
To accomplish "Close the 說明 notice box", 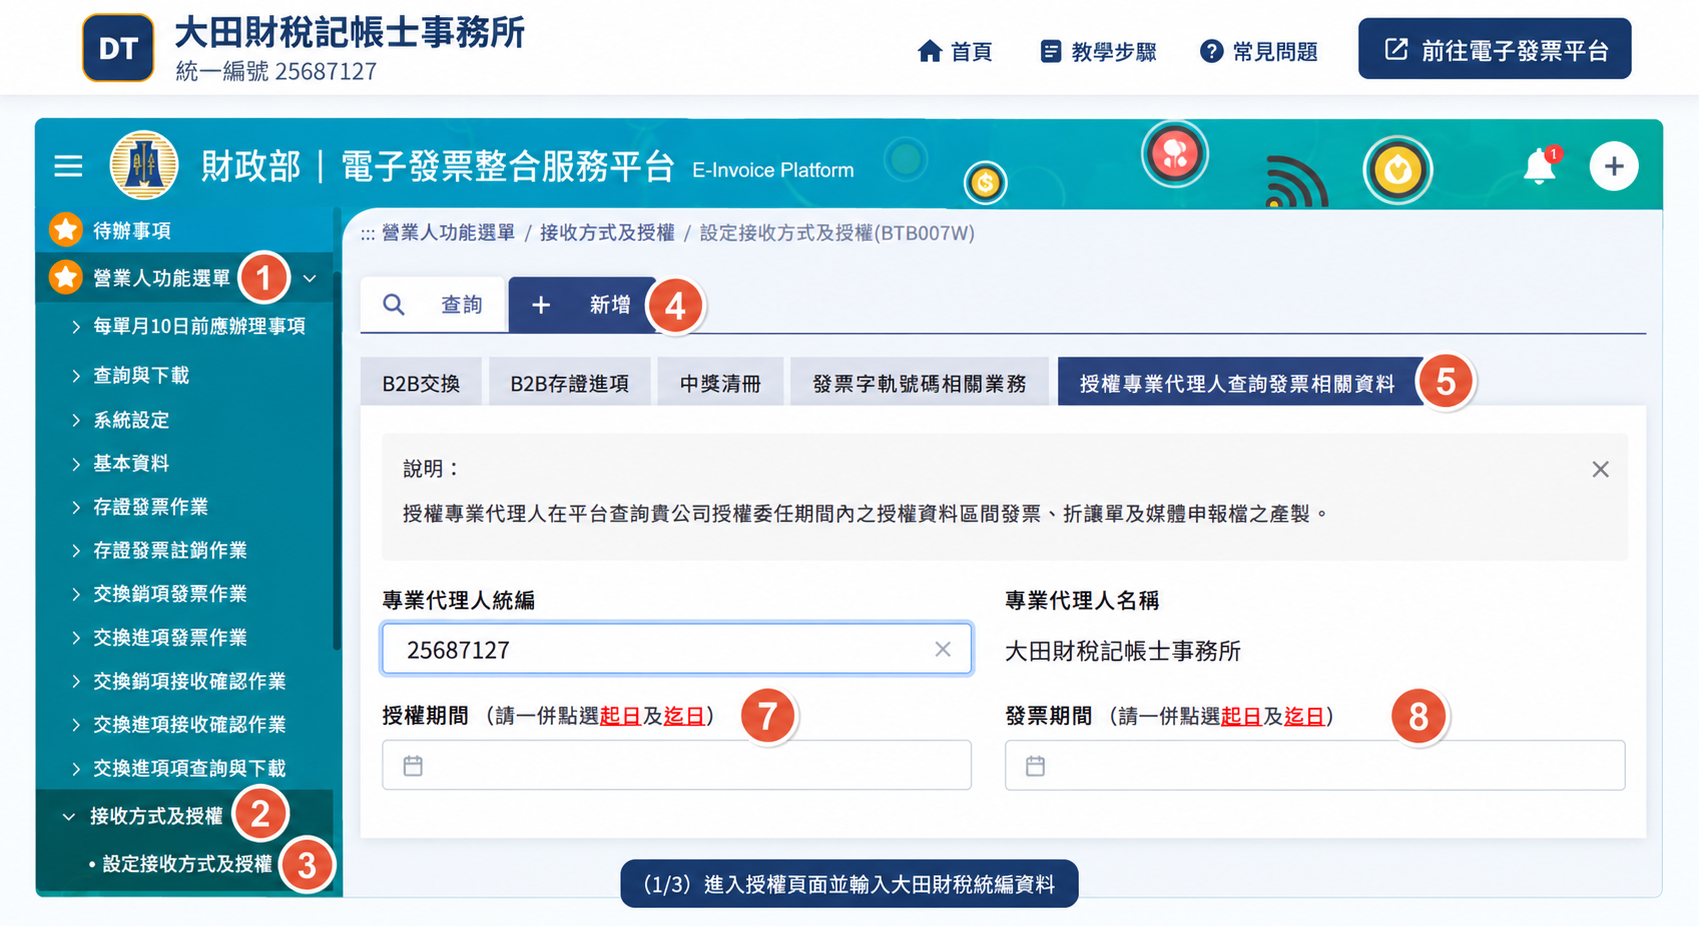I will [x=1600, y=469].
